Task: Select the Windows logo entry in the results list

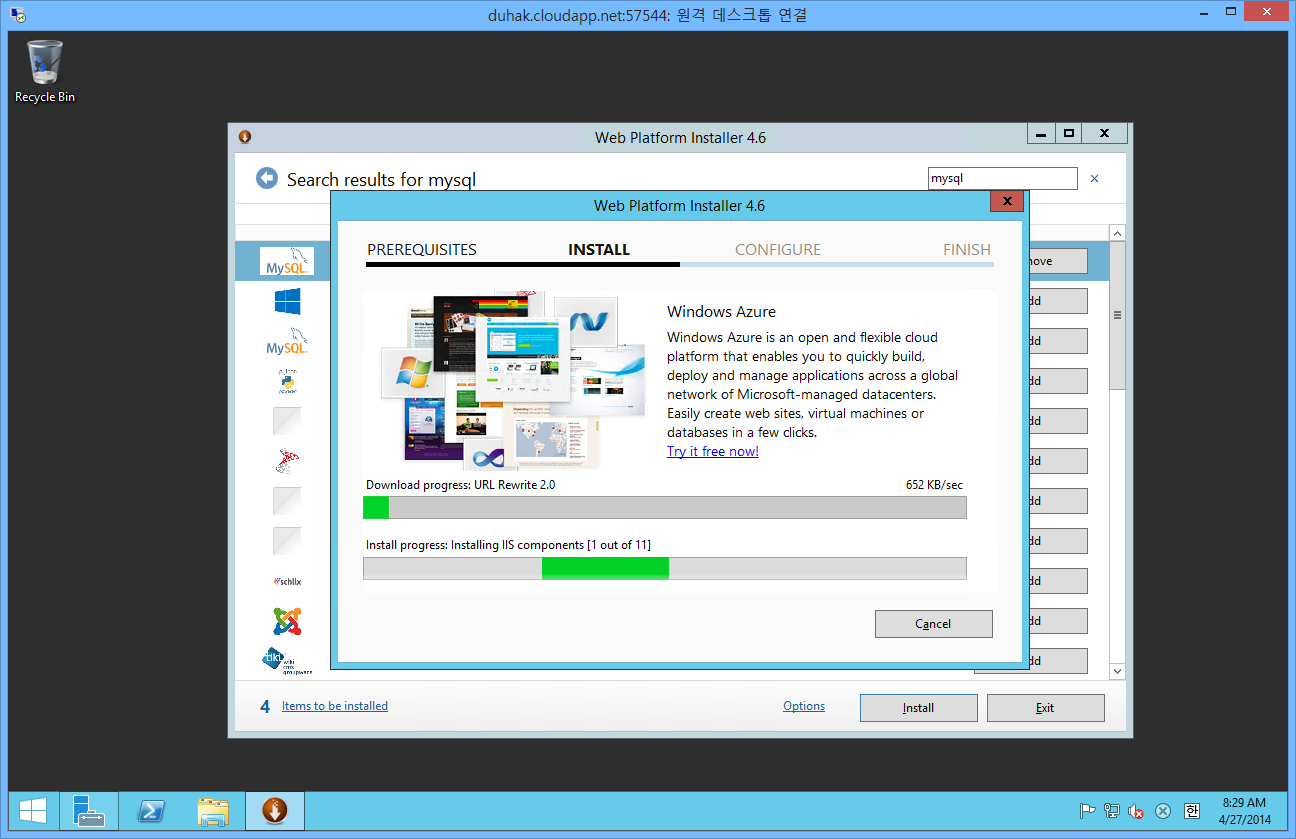Action: coord(287,301)
